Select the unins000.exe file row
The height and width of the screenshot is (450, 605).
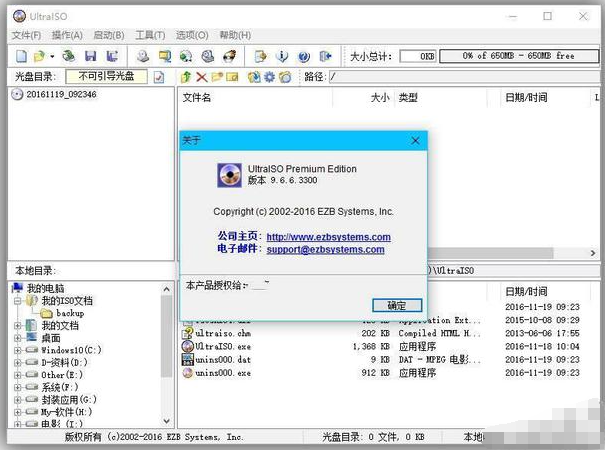click(380, 373)
